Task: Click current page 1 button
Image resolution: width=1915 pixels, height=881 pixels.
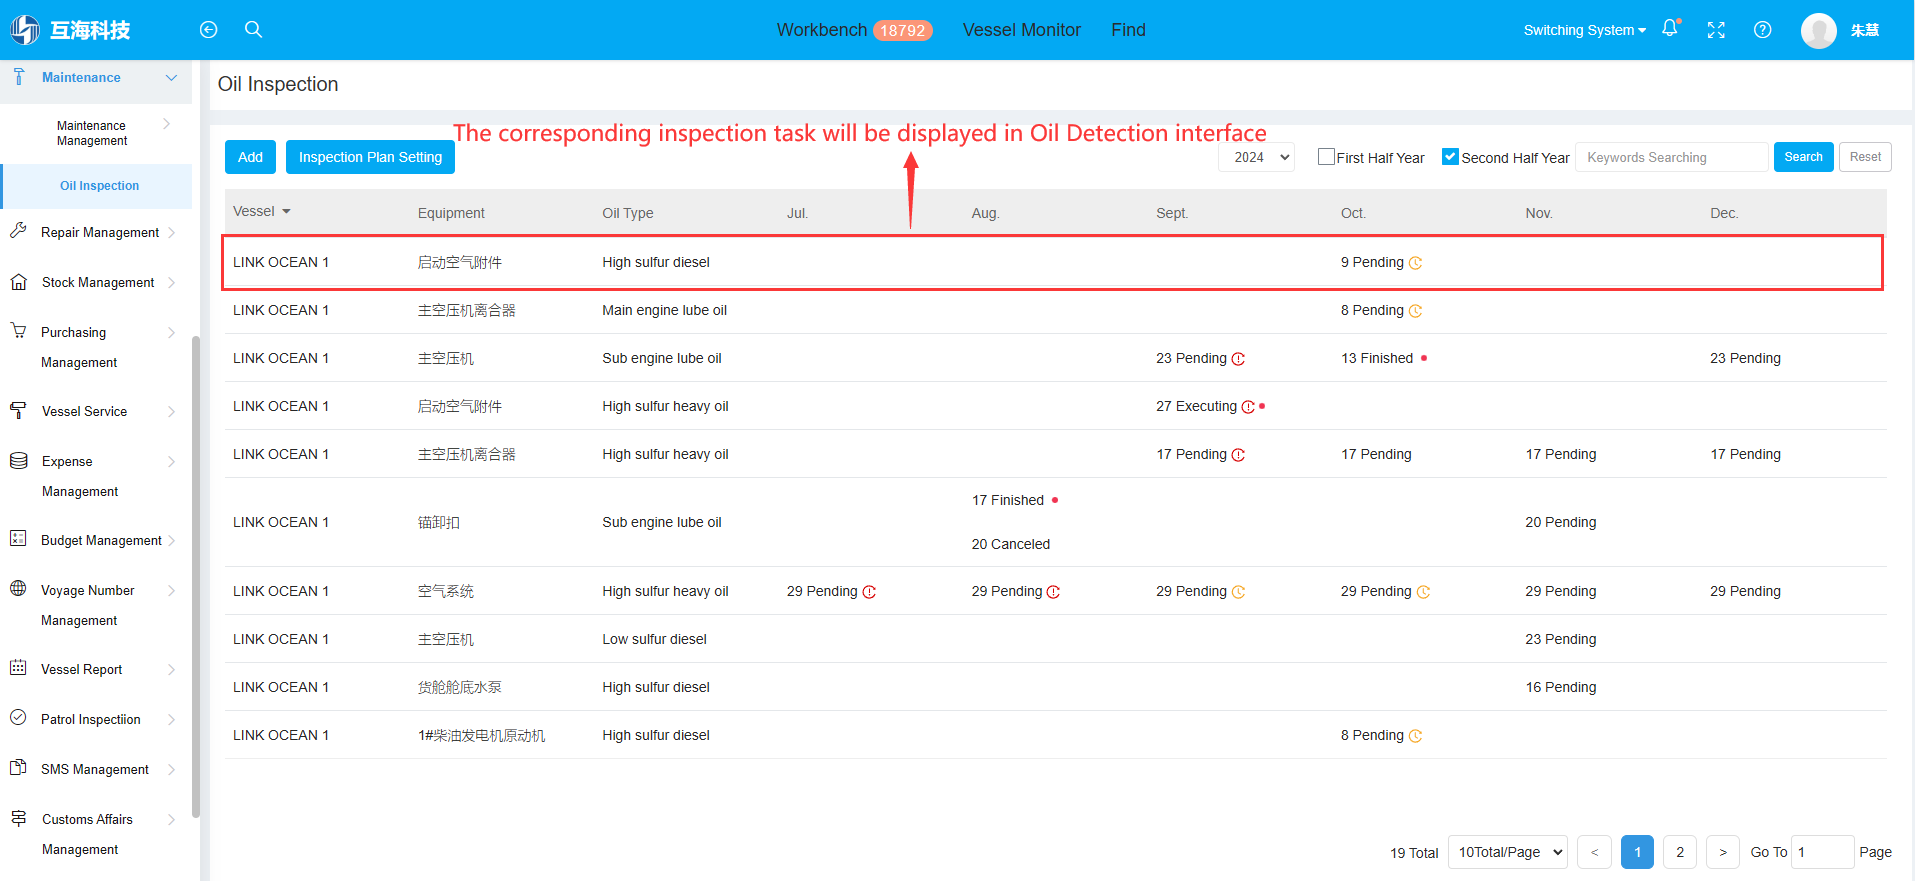Action: pyautogui.click(x=1637, y=852)
